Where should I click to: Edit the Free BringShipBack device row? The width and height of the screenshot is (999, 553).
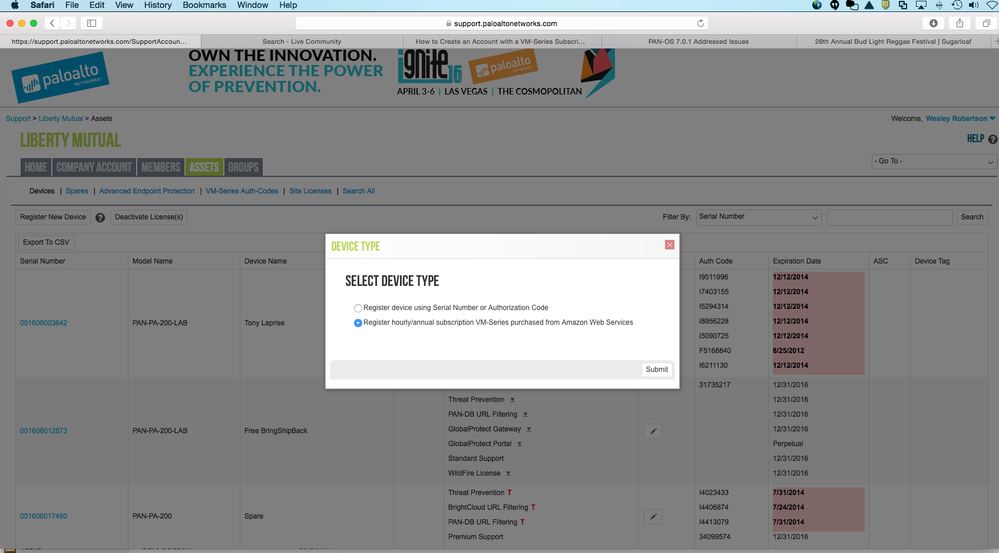(x=653, y=431)
